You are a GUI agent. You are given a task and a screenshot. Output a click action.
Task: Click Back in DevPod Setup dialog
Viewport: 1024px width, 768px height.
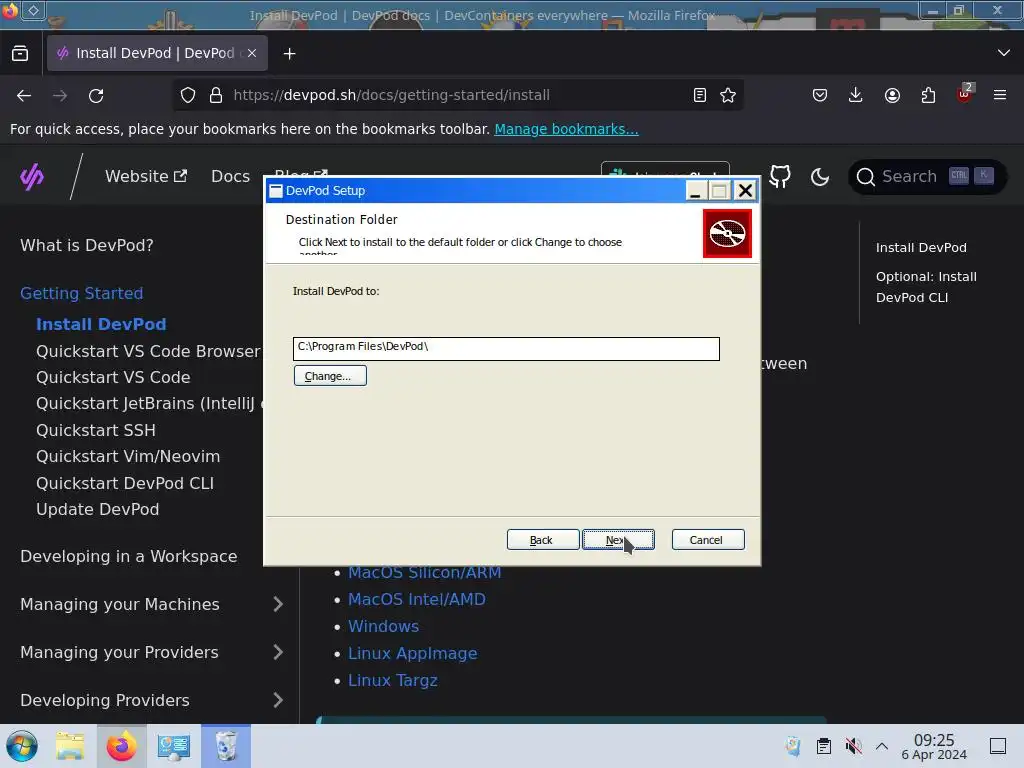(x=543, y=539)
